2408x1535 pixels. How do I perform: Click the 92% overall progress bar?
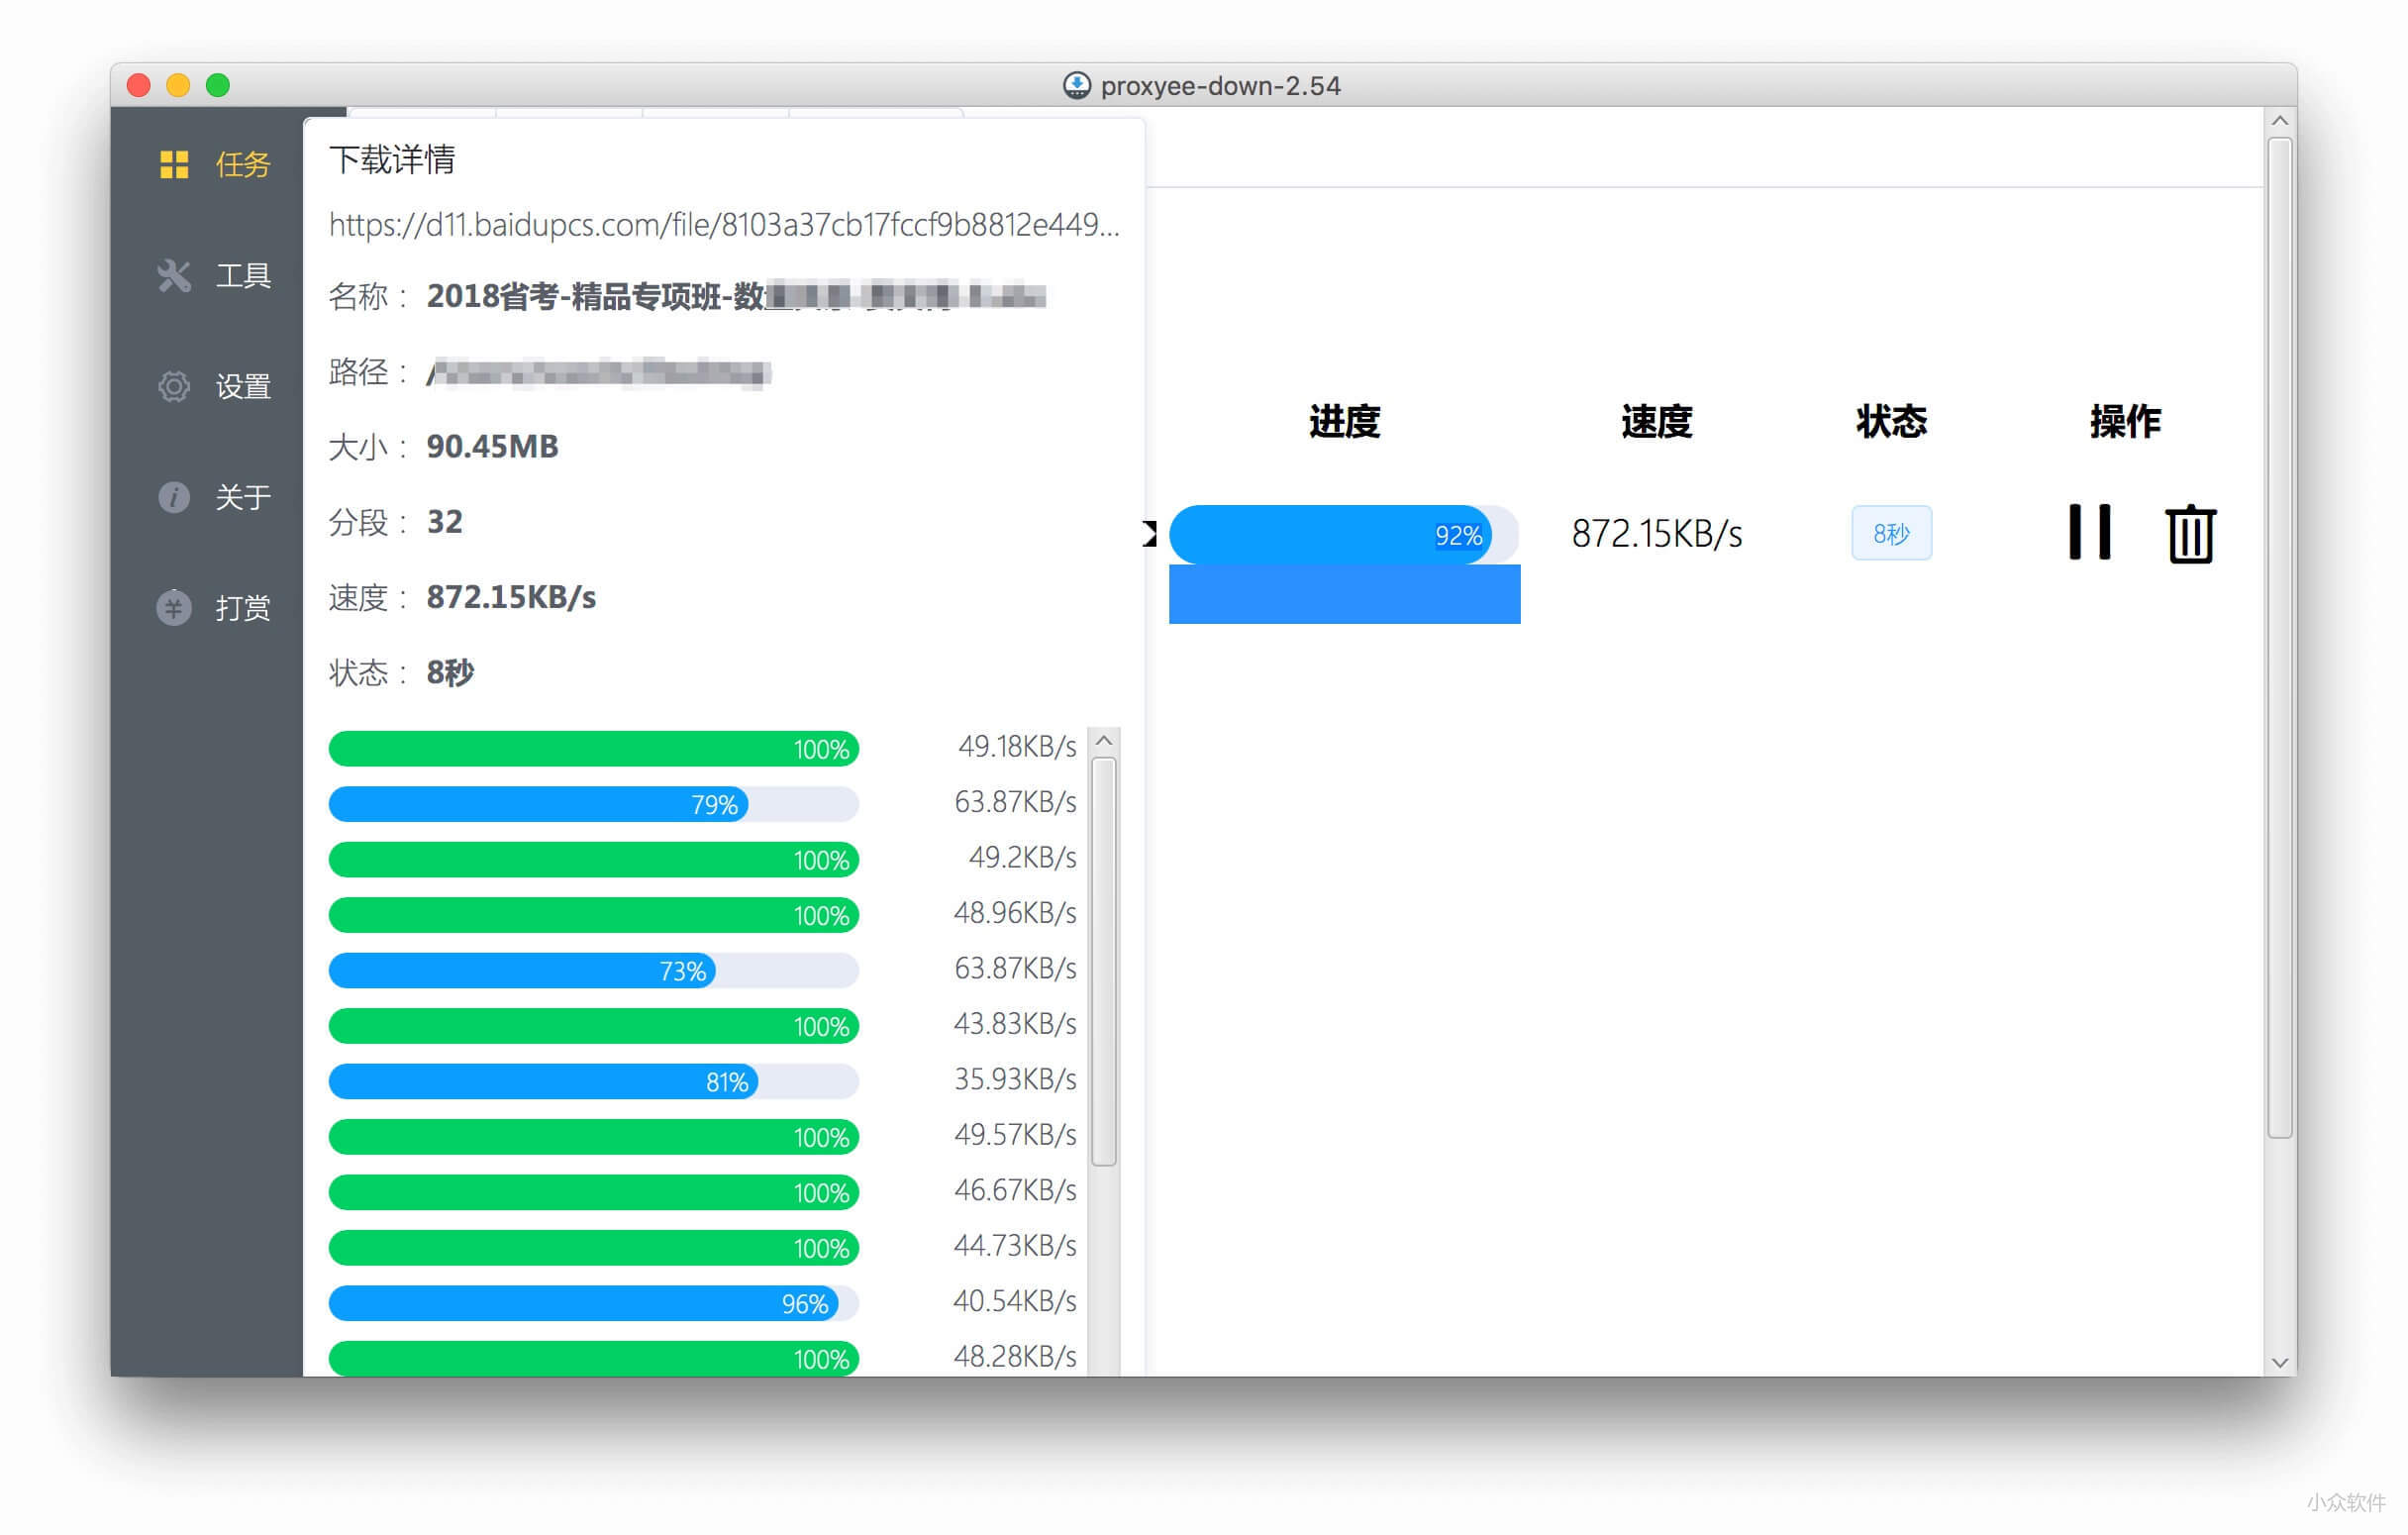1343,535
